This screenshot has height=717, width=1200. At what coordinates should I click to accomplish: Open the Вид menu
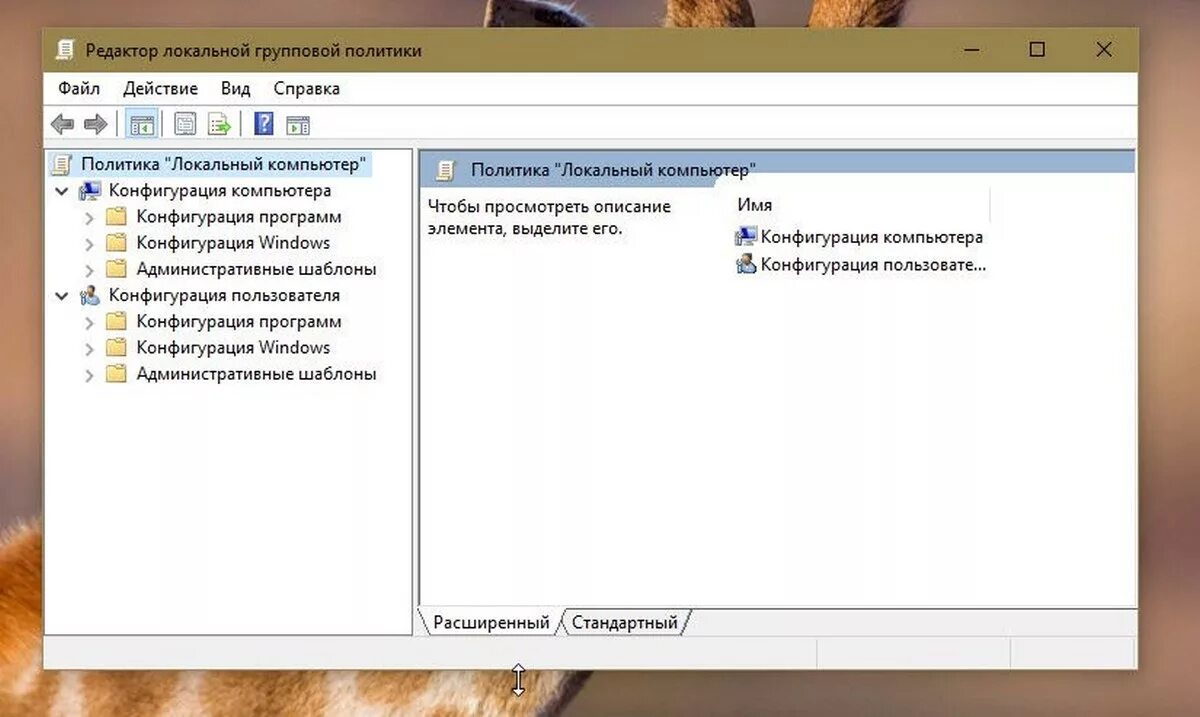click(235, 88)
